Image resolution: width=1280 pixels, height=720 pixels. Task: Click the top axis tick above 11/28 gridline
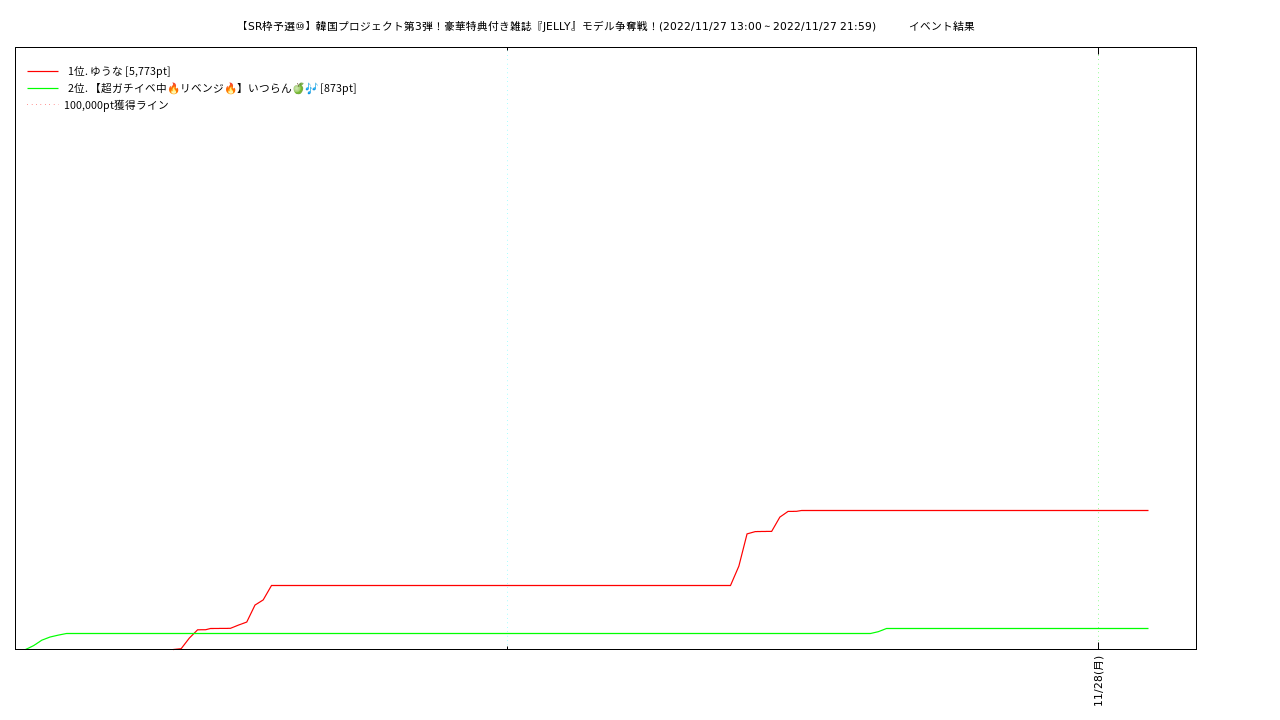1098,49
